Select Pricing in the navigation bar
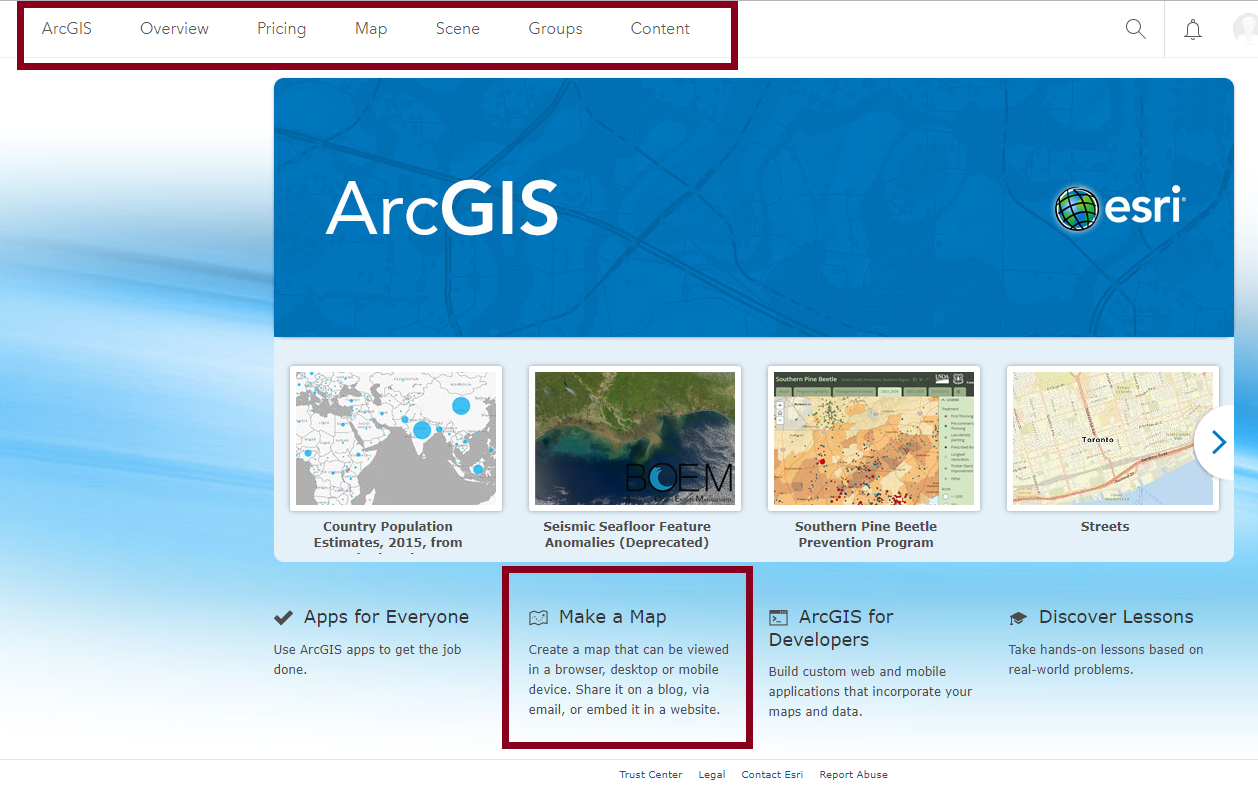1258x802 pixels. (x=281, y=29)
